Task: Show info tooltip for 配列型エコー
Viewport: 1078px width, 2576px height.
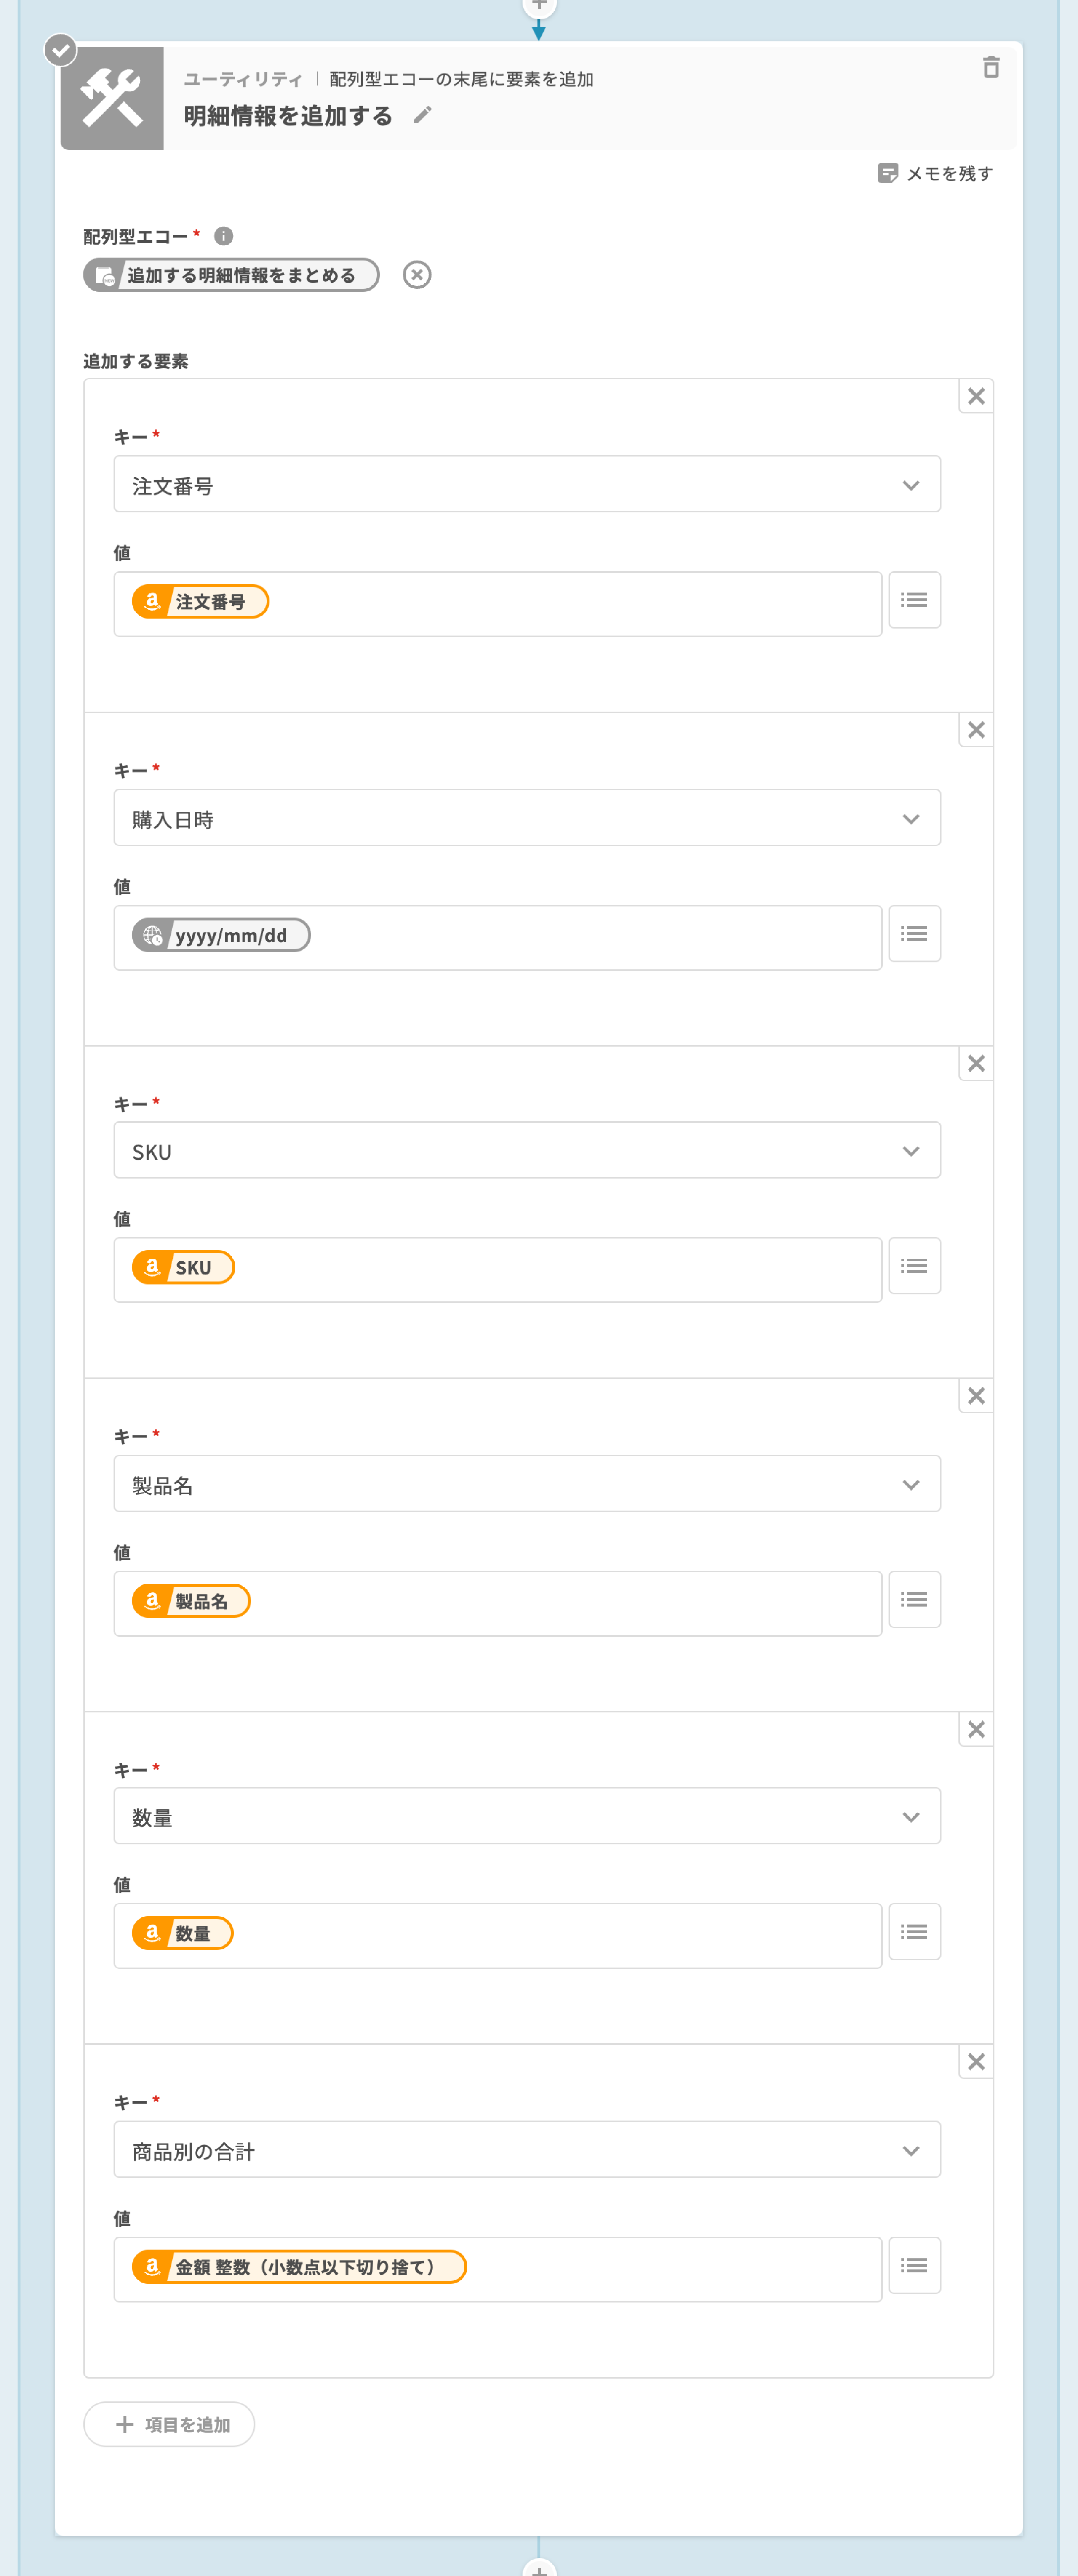Action: coord(224,236)
